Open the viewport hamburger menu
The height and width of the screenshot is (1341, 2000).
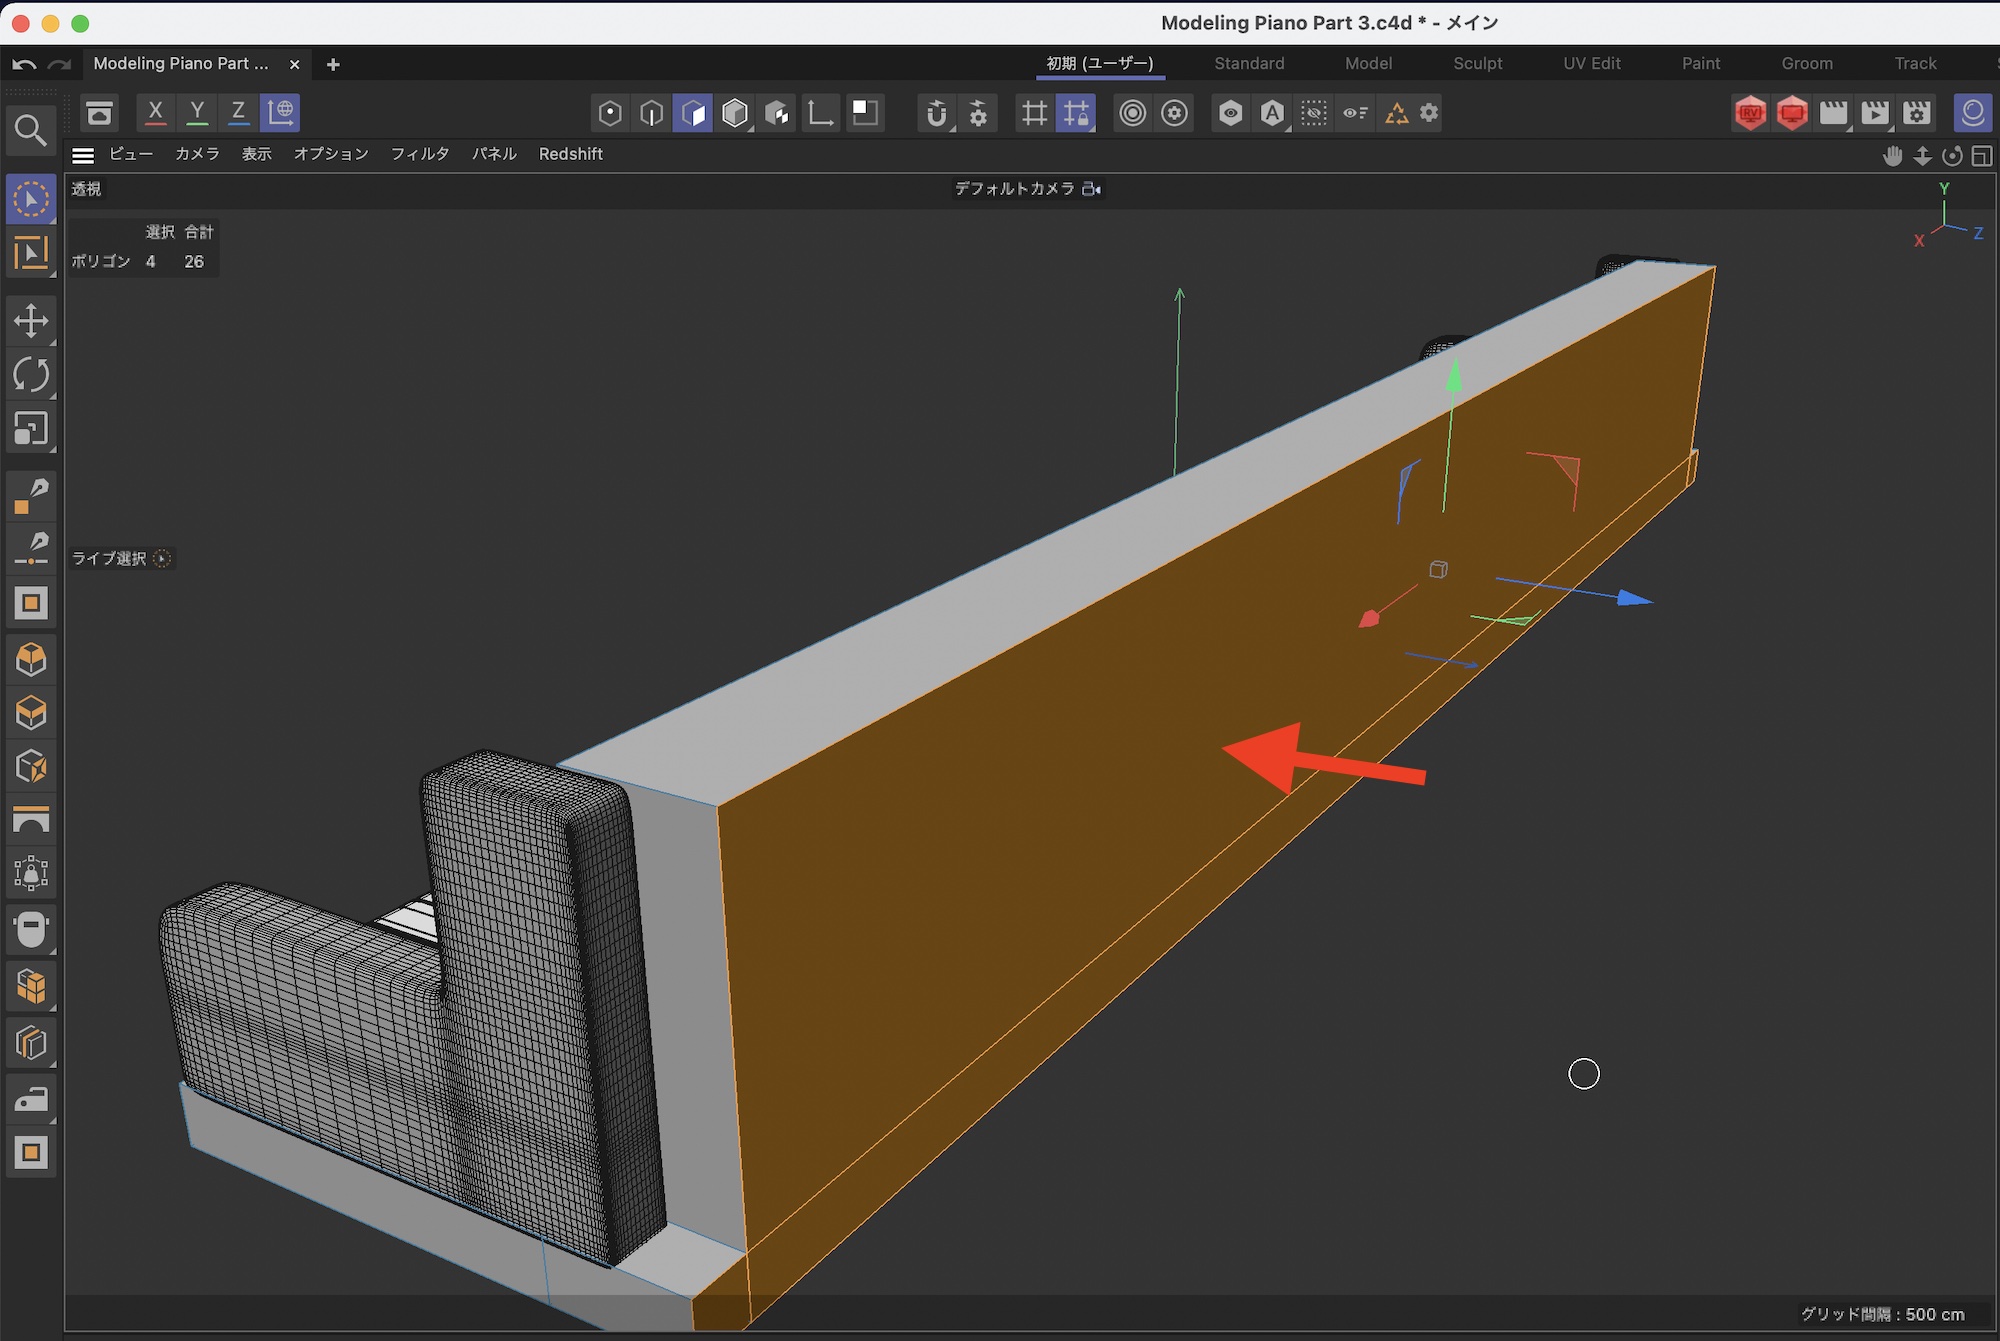[83, 155]
